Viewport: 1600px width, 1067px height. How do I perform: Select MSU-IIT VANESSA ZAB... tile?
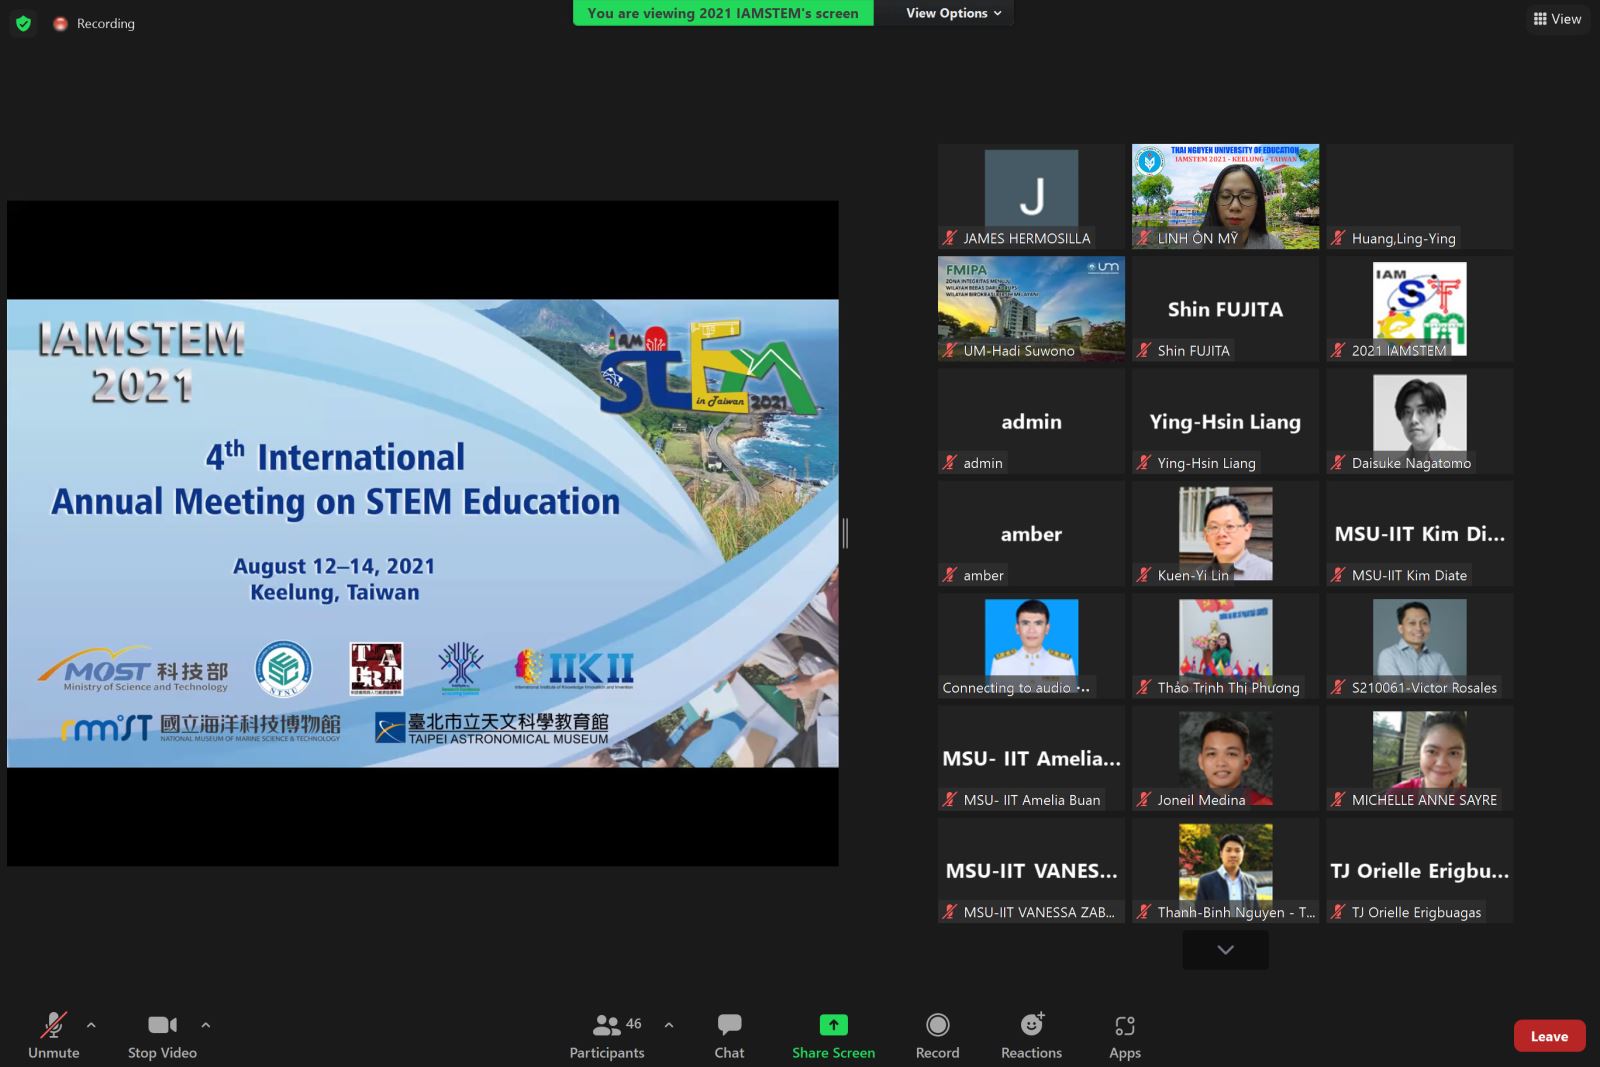[1031, 870]
